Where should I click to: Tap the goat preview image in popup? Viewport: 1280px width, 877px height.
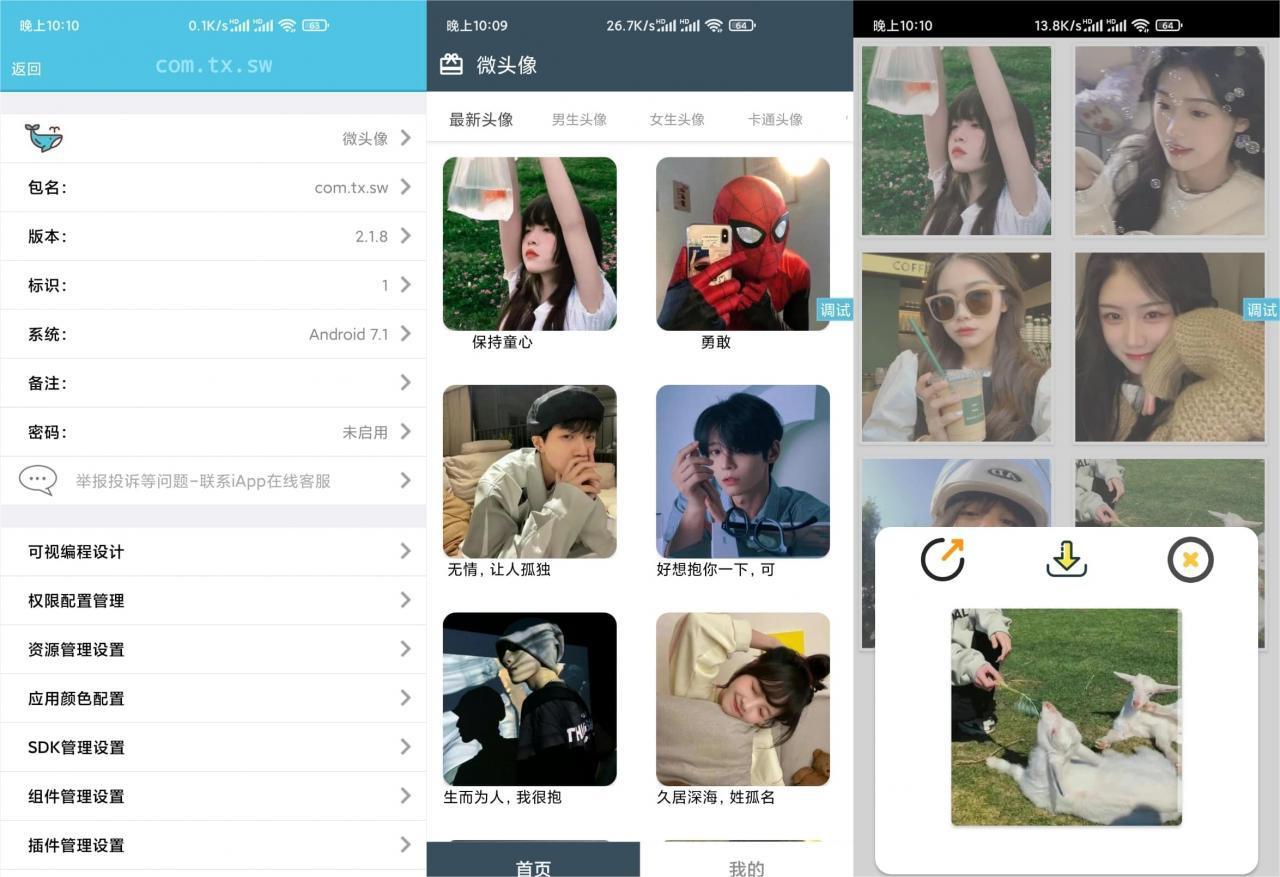(1066, 717)
